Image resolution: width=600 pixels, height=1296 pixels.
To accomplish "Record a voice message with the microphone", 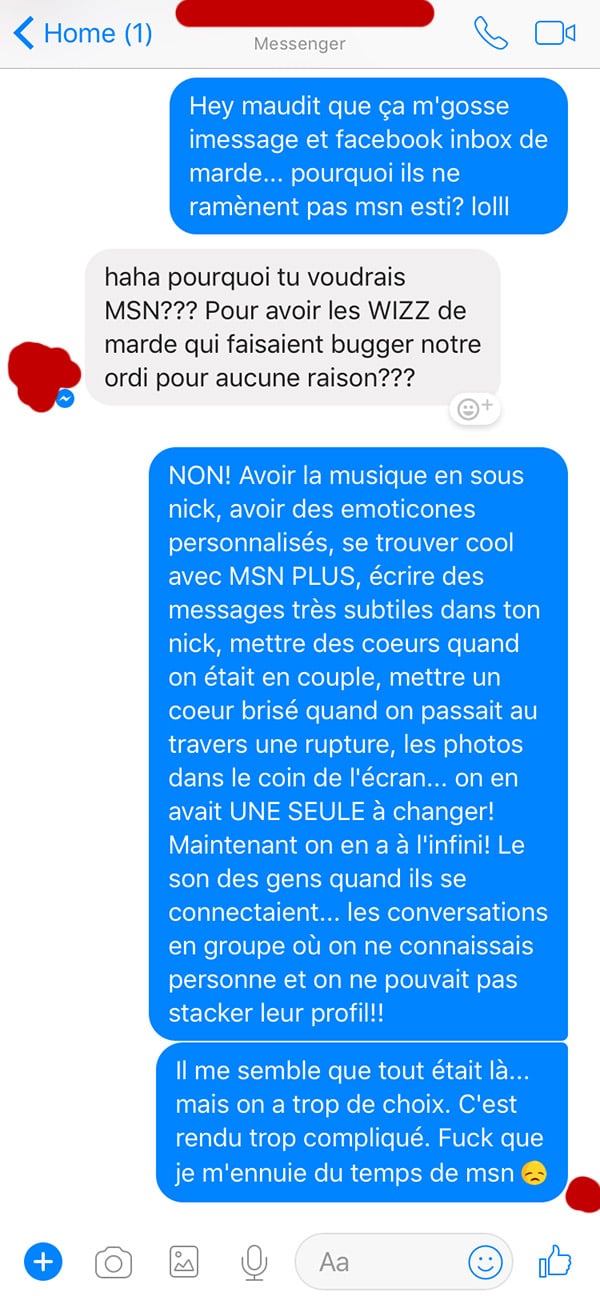I will pyautogui.click(x=255, y=1264).
